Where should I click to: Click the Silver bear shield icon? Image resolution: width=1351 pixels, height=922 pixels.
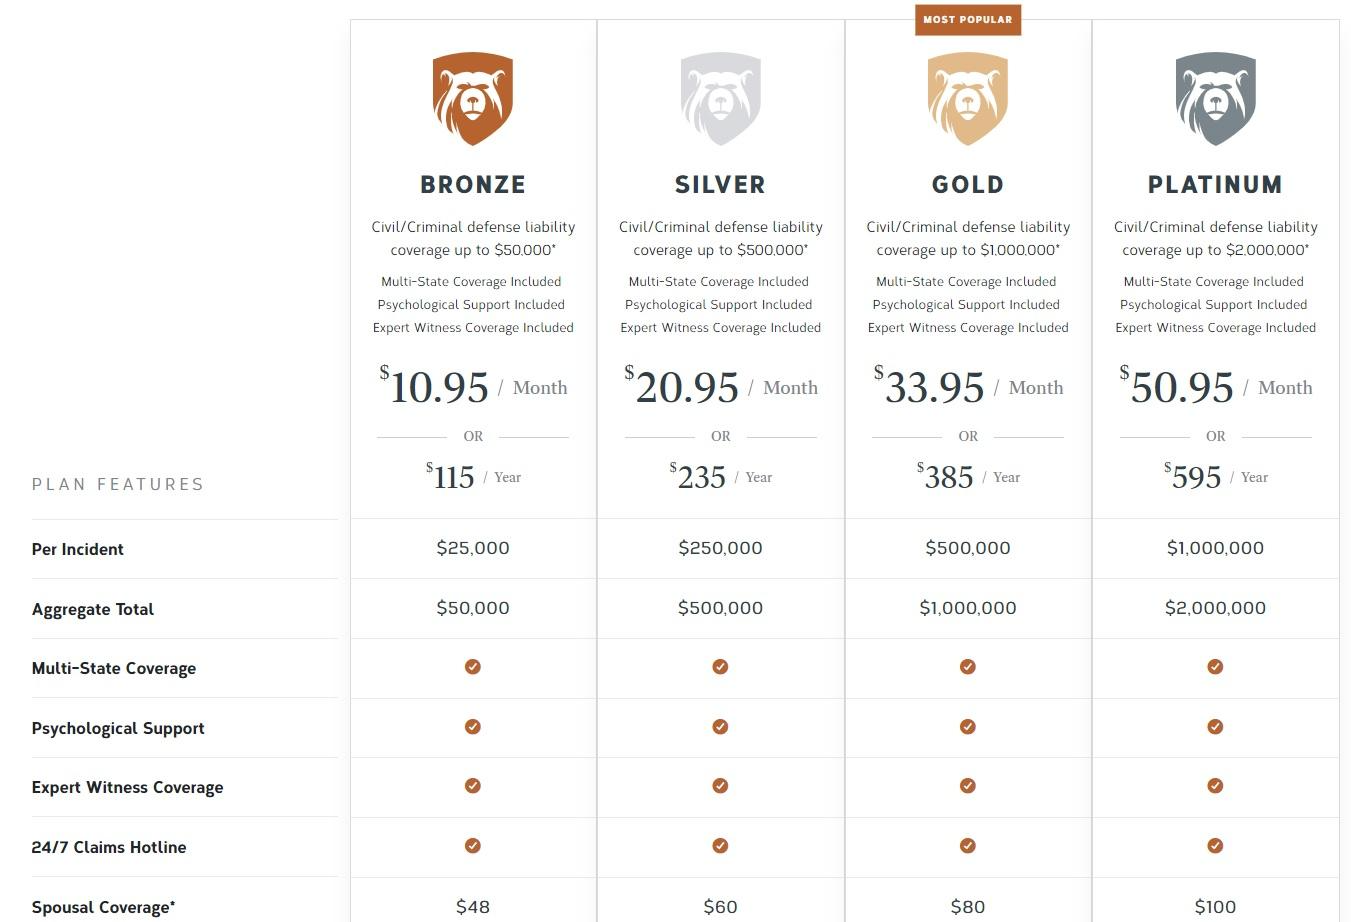tap(720, 99)
